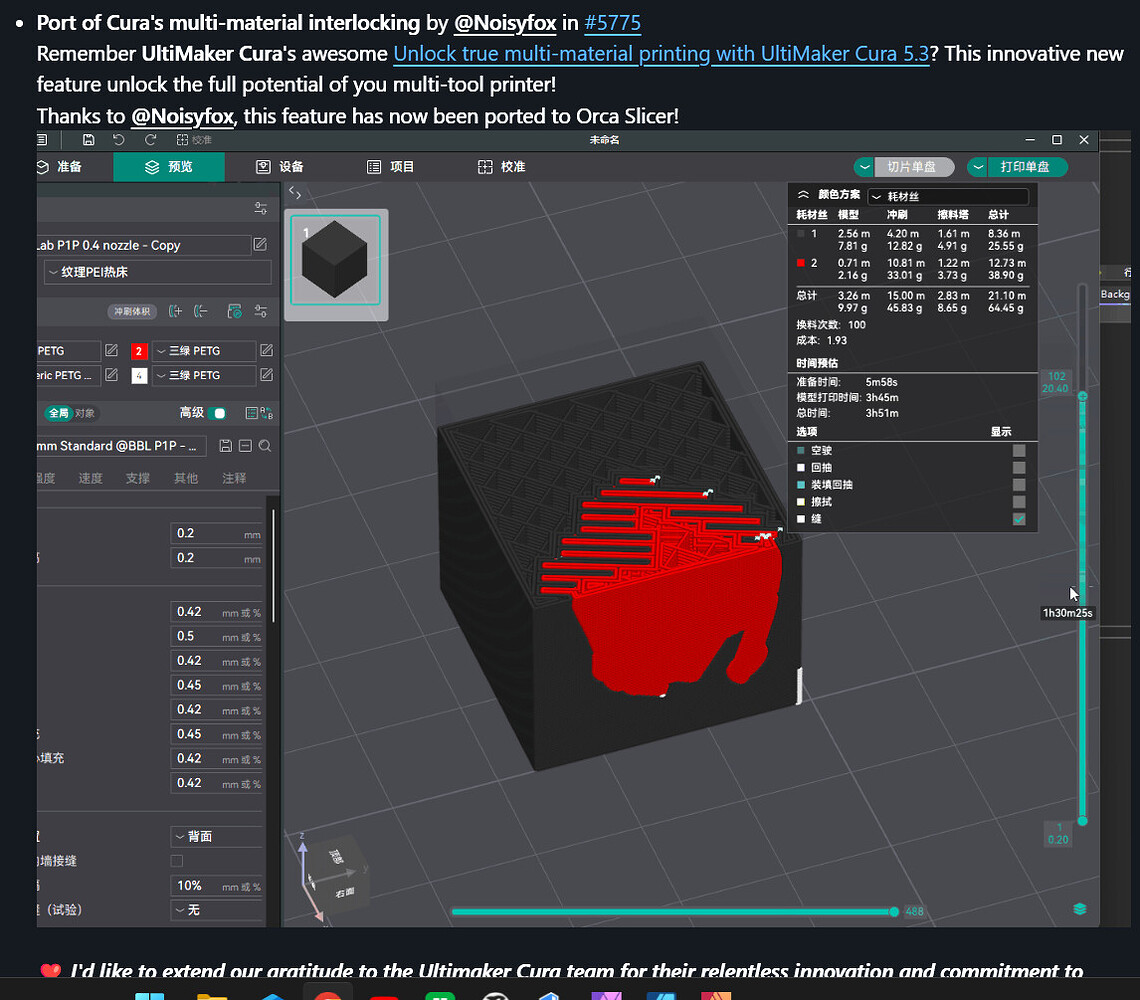Open filament 2 三绿 PETG dropdown
Screen dimensions: 1140x1000
coord(204,351)
